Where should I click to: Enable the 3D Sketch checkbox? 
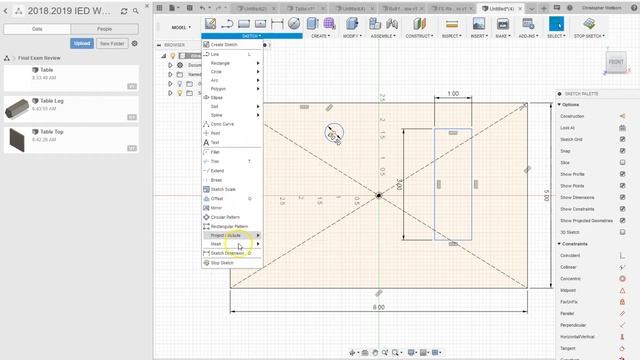[x=622, y=232]
